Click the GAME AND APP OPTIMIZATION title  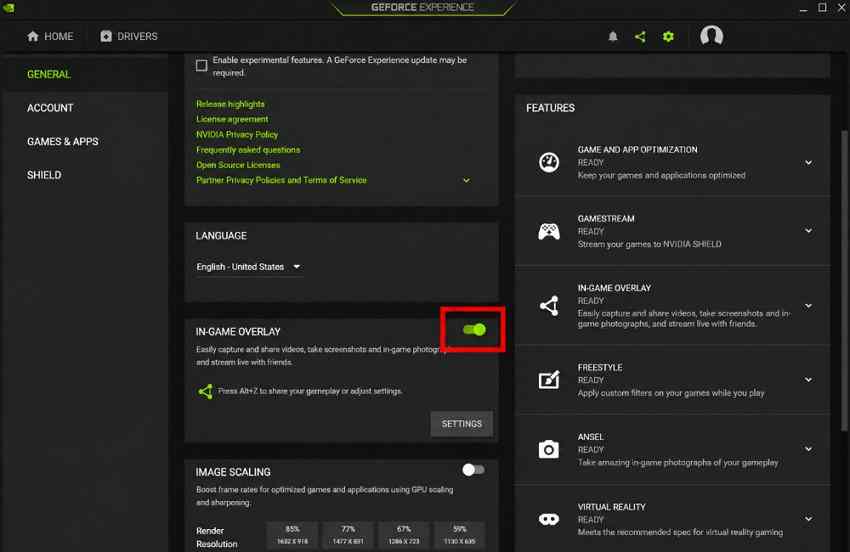click(x=638, y=150)
